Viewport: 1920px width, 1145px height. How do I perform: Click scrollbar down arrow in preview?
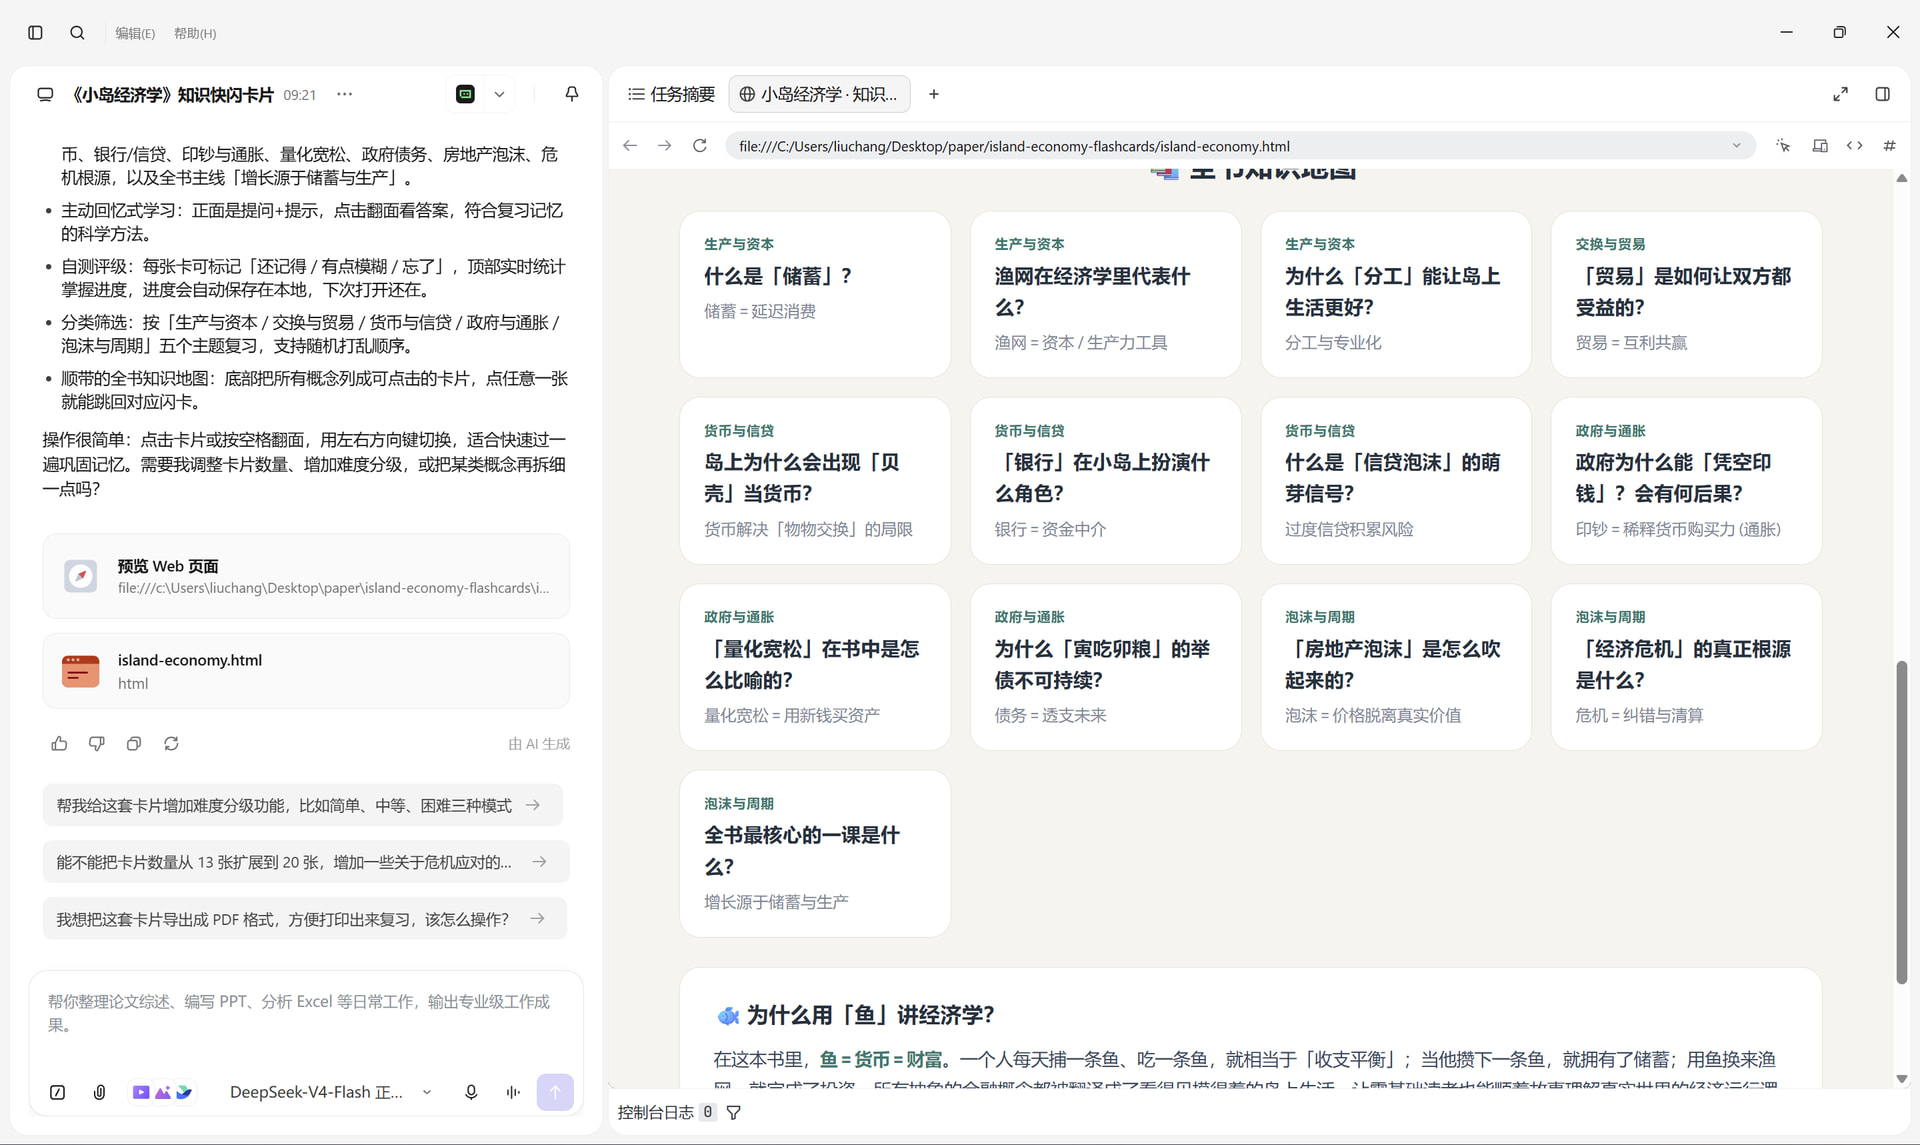coord(1901,1079)
